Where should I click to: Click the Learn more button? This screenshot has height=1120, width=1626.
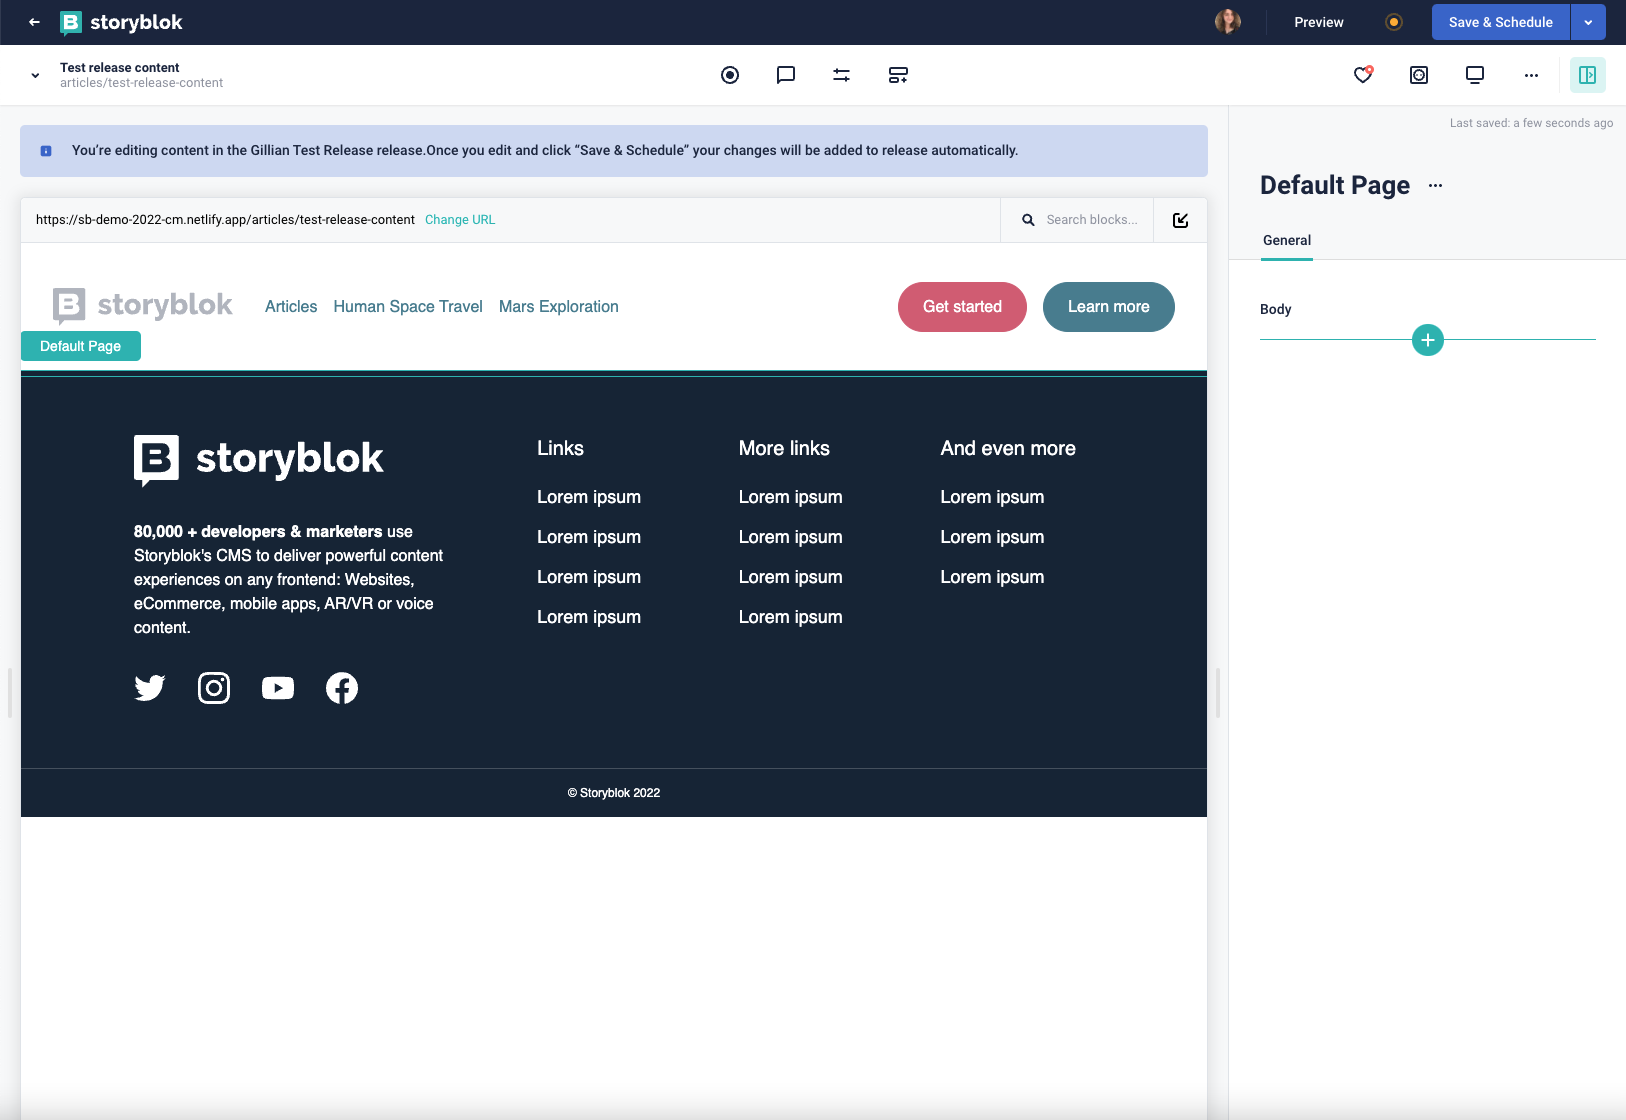click(x=1108, y=307)
